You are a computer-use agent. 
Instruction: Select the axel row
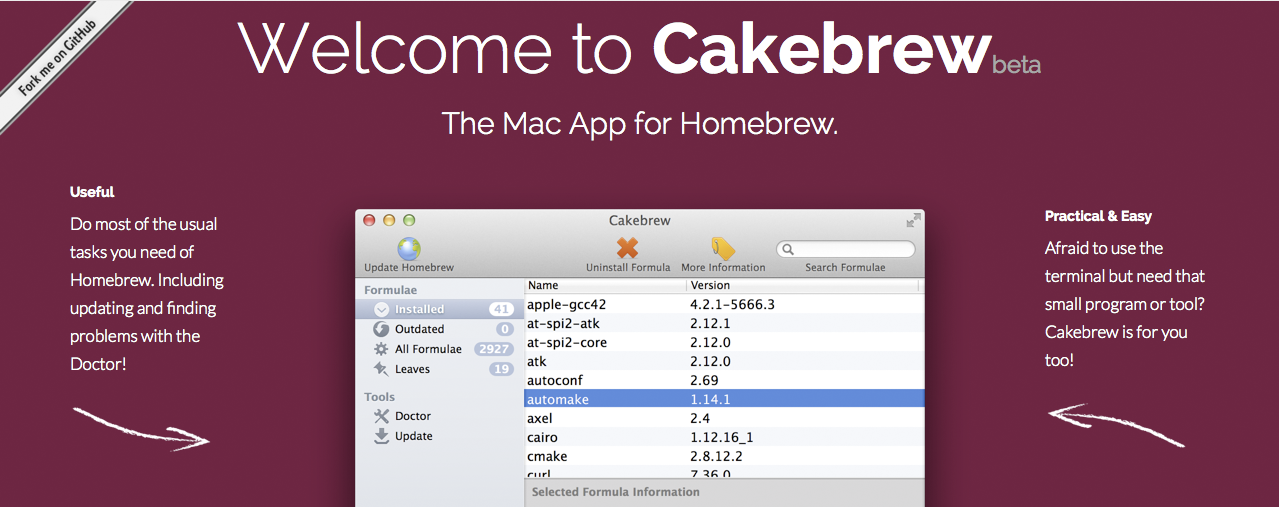[x=725, y=418]
